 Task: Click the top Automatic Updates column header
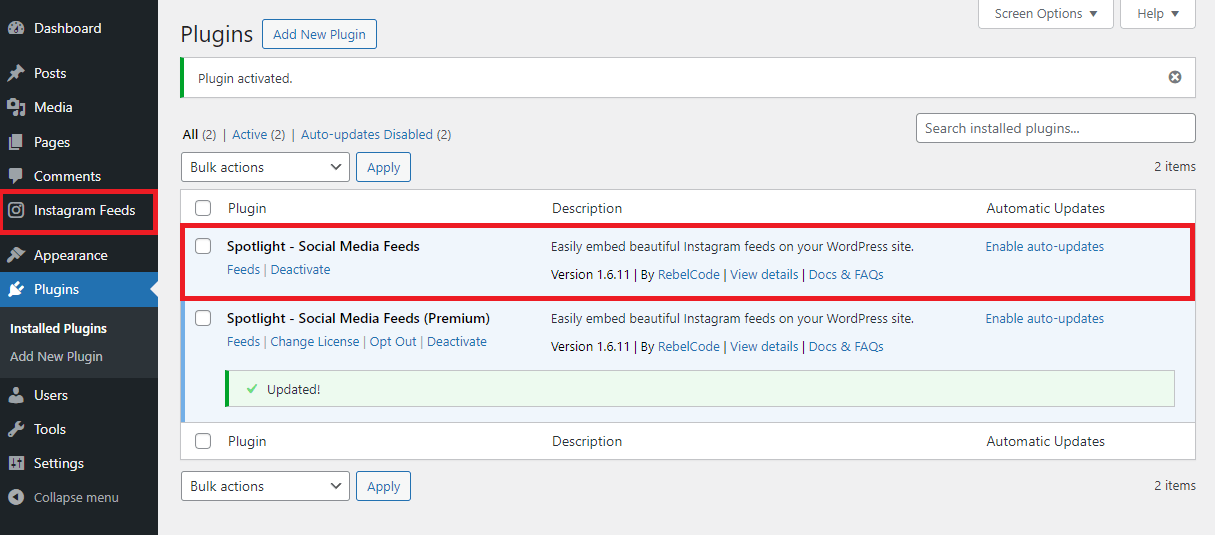coord(1046,208)
